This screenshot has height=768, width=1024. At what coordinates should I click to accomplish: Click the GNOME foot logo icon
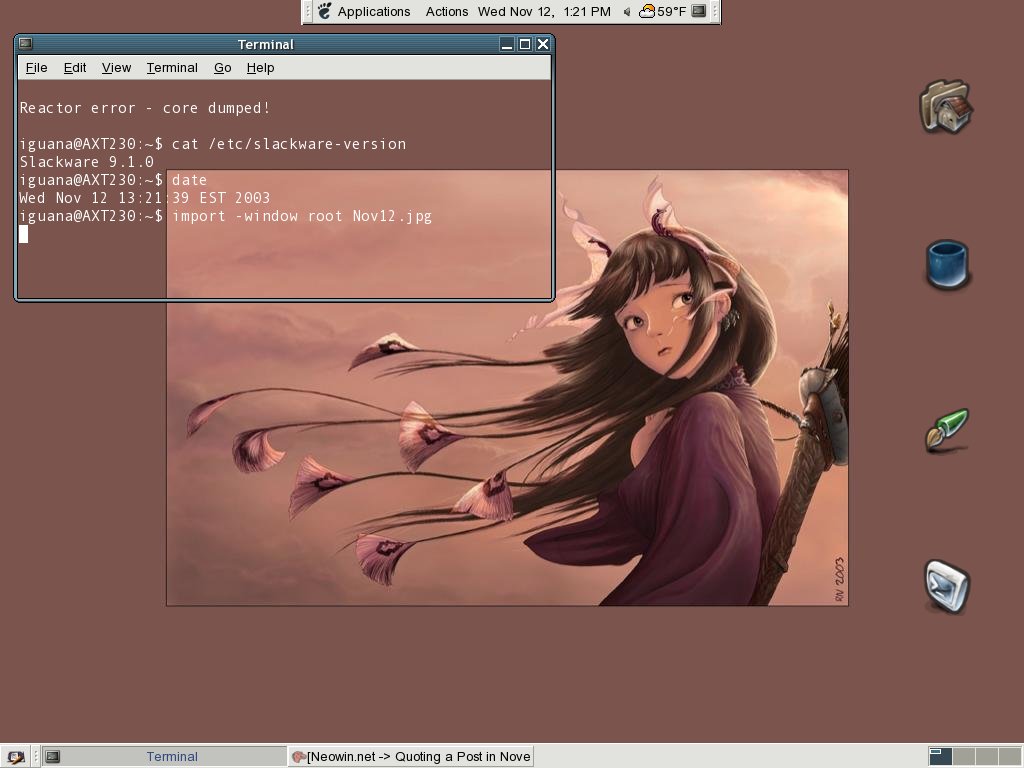tap(325, 11)
